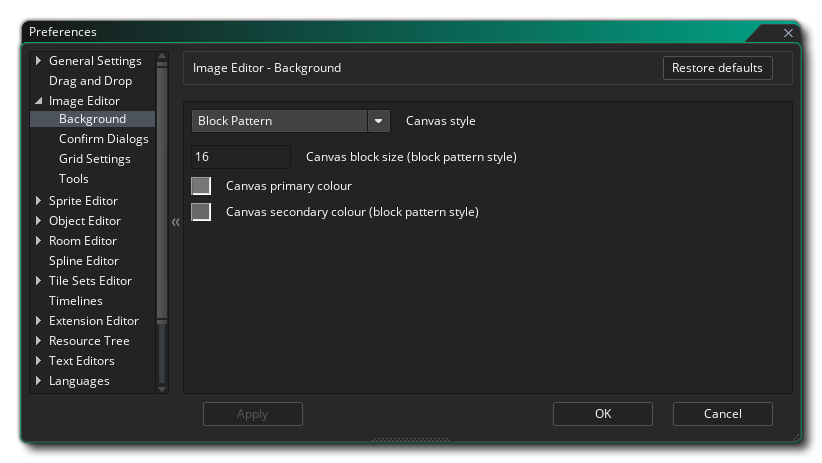Open the Tools preferences page
This screenshot has height=463, width=822.
74,179
